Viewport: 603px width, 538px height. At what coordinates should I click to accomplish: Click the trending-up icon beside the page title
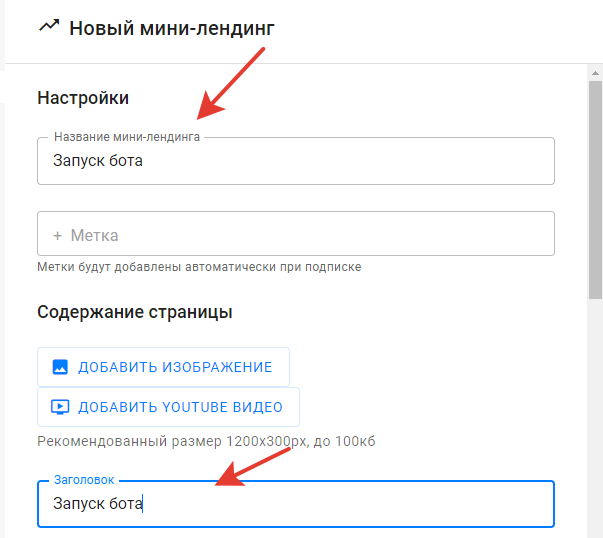[x=49, y=27]
